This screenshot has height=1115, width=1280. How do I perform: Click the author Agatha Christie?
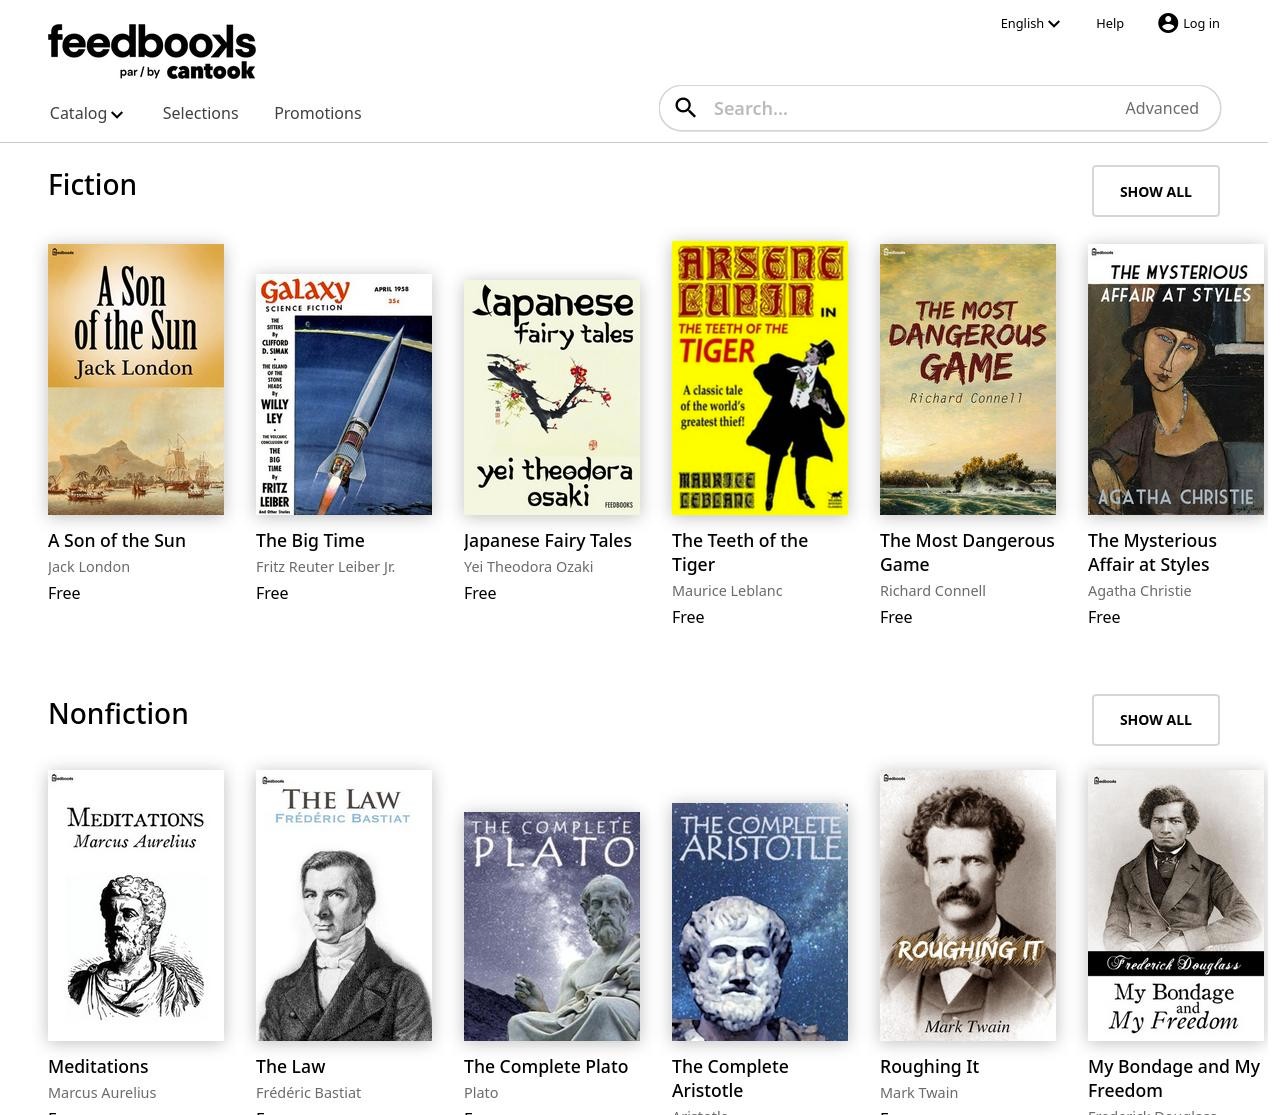(x=1139, y=590)
